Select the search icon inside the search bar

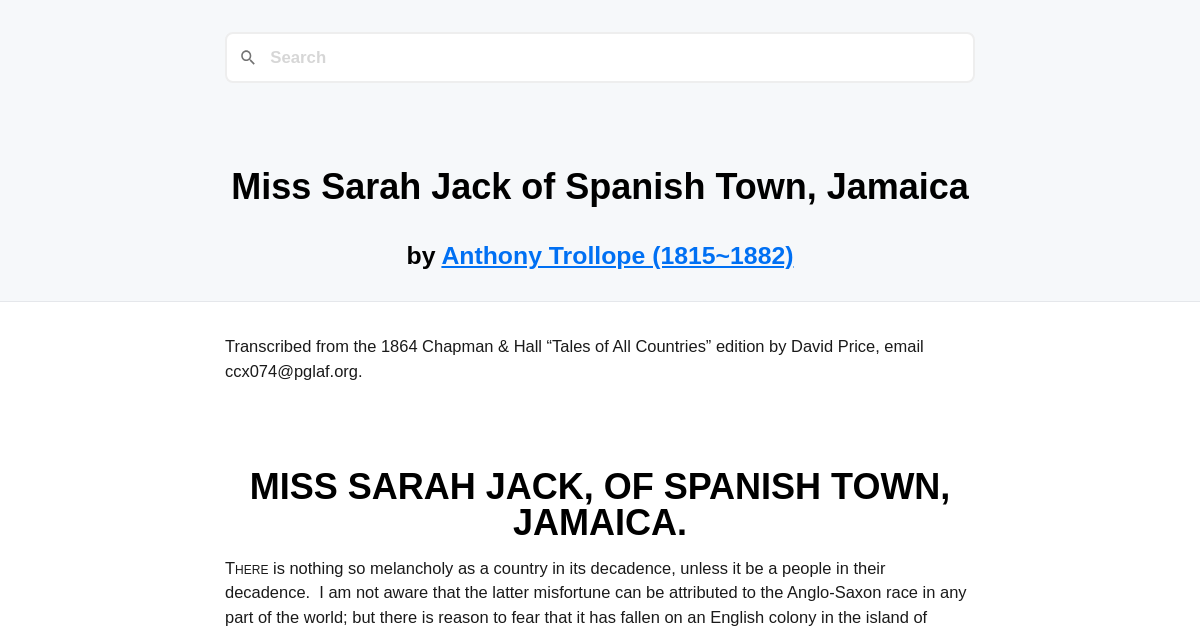(x=248, y=57)
